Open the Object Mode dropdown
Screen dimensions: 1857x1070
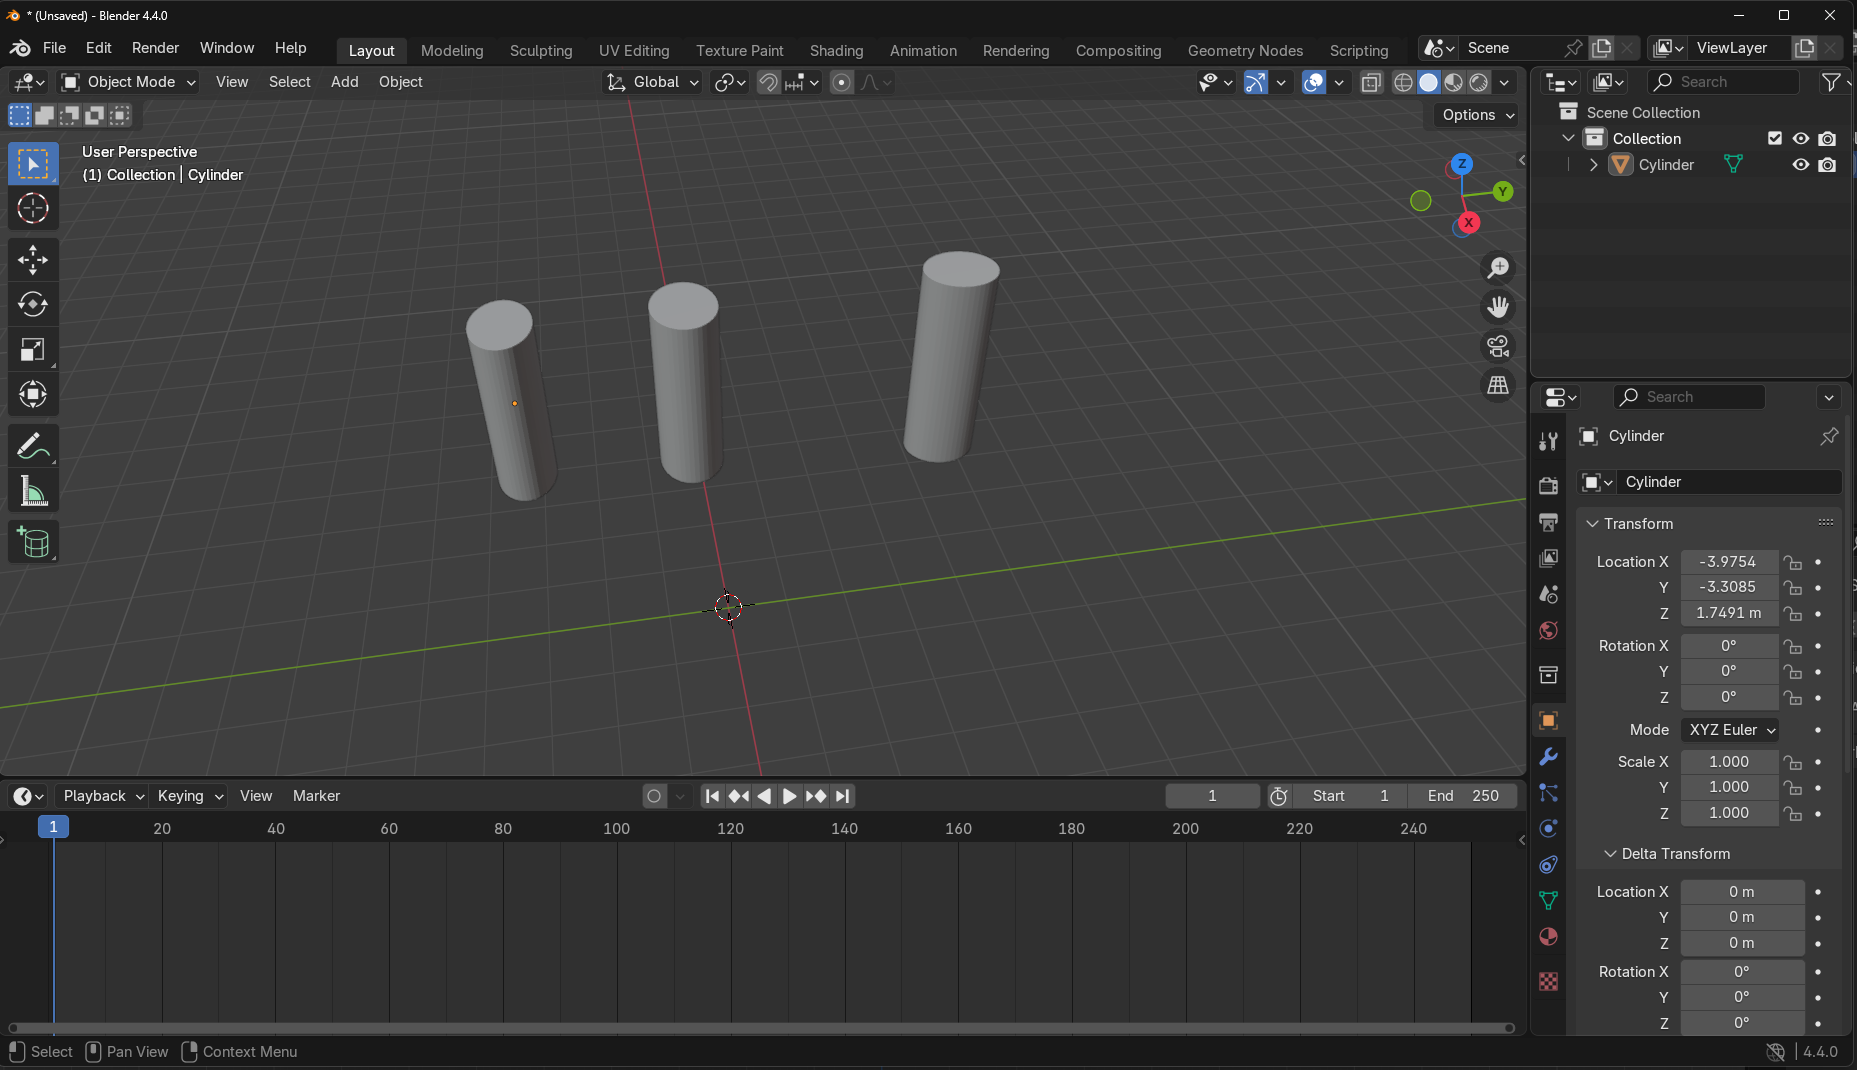coord(129,82)
